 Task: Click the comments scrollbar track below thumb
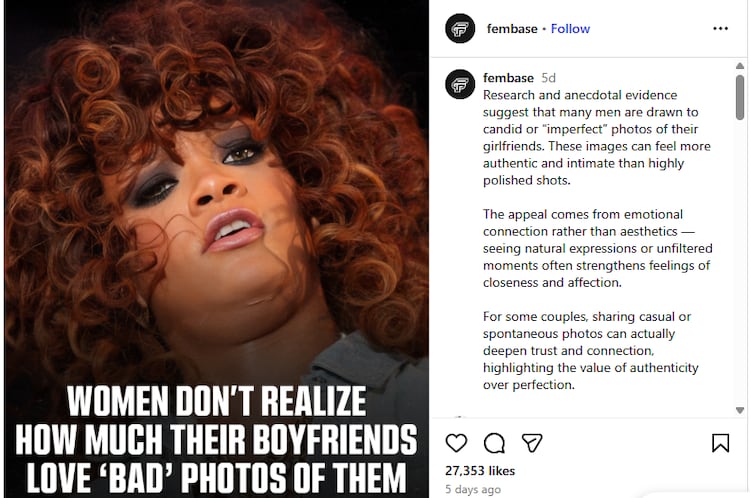(x=740, y=263)
